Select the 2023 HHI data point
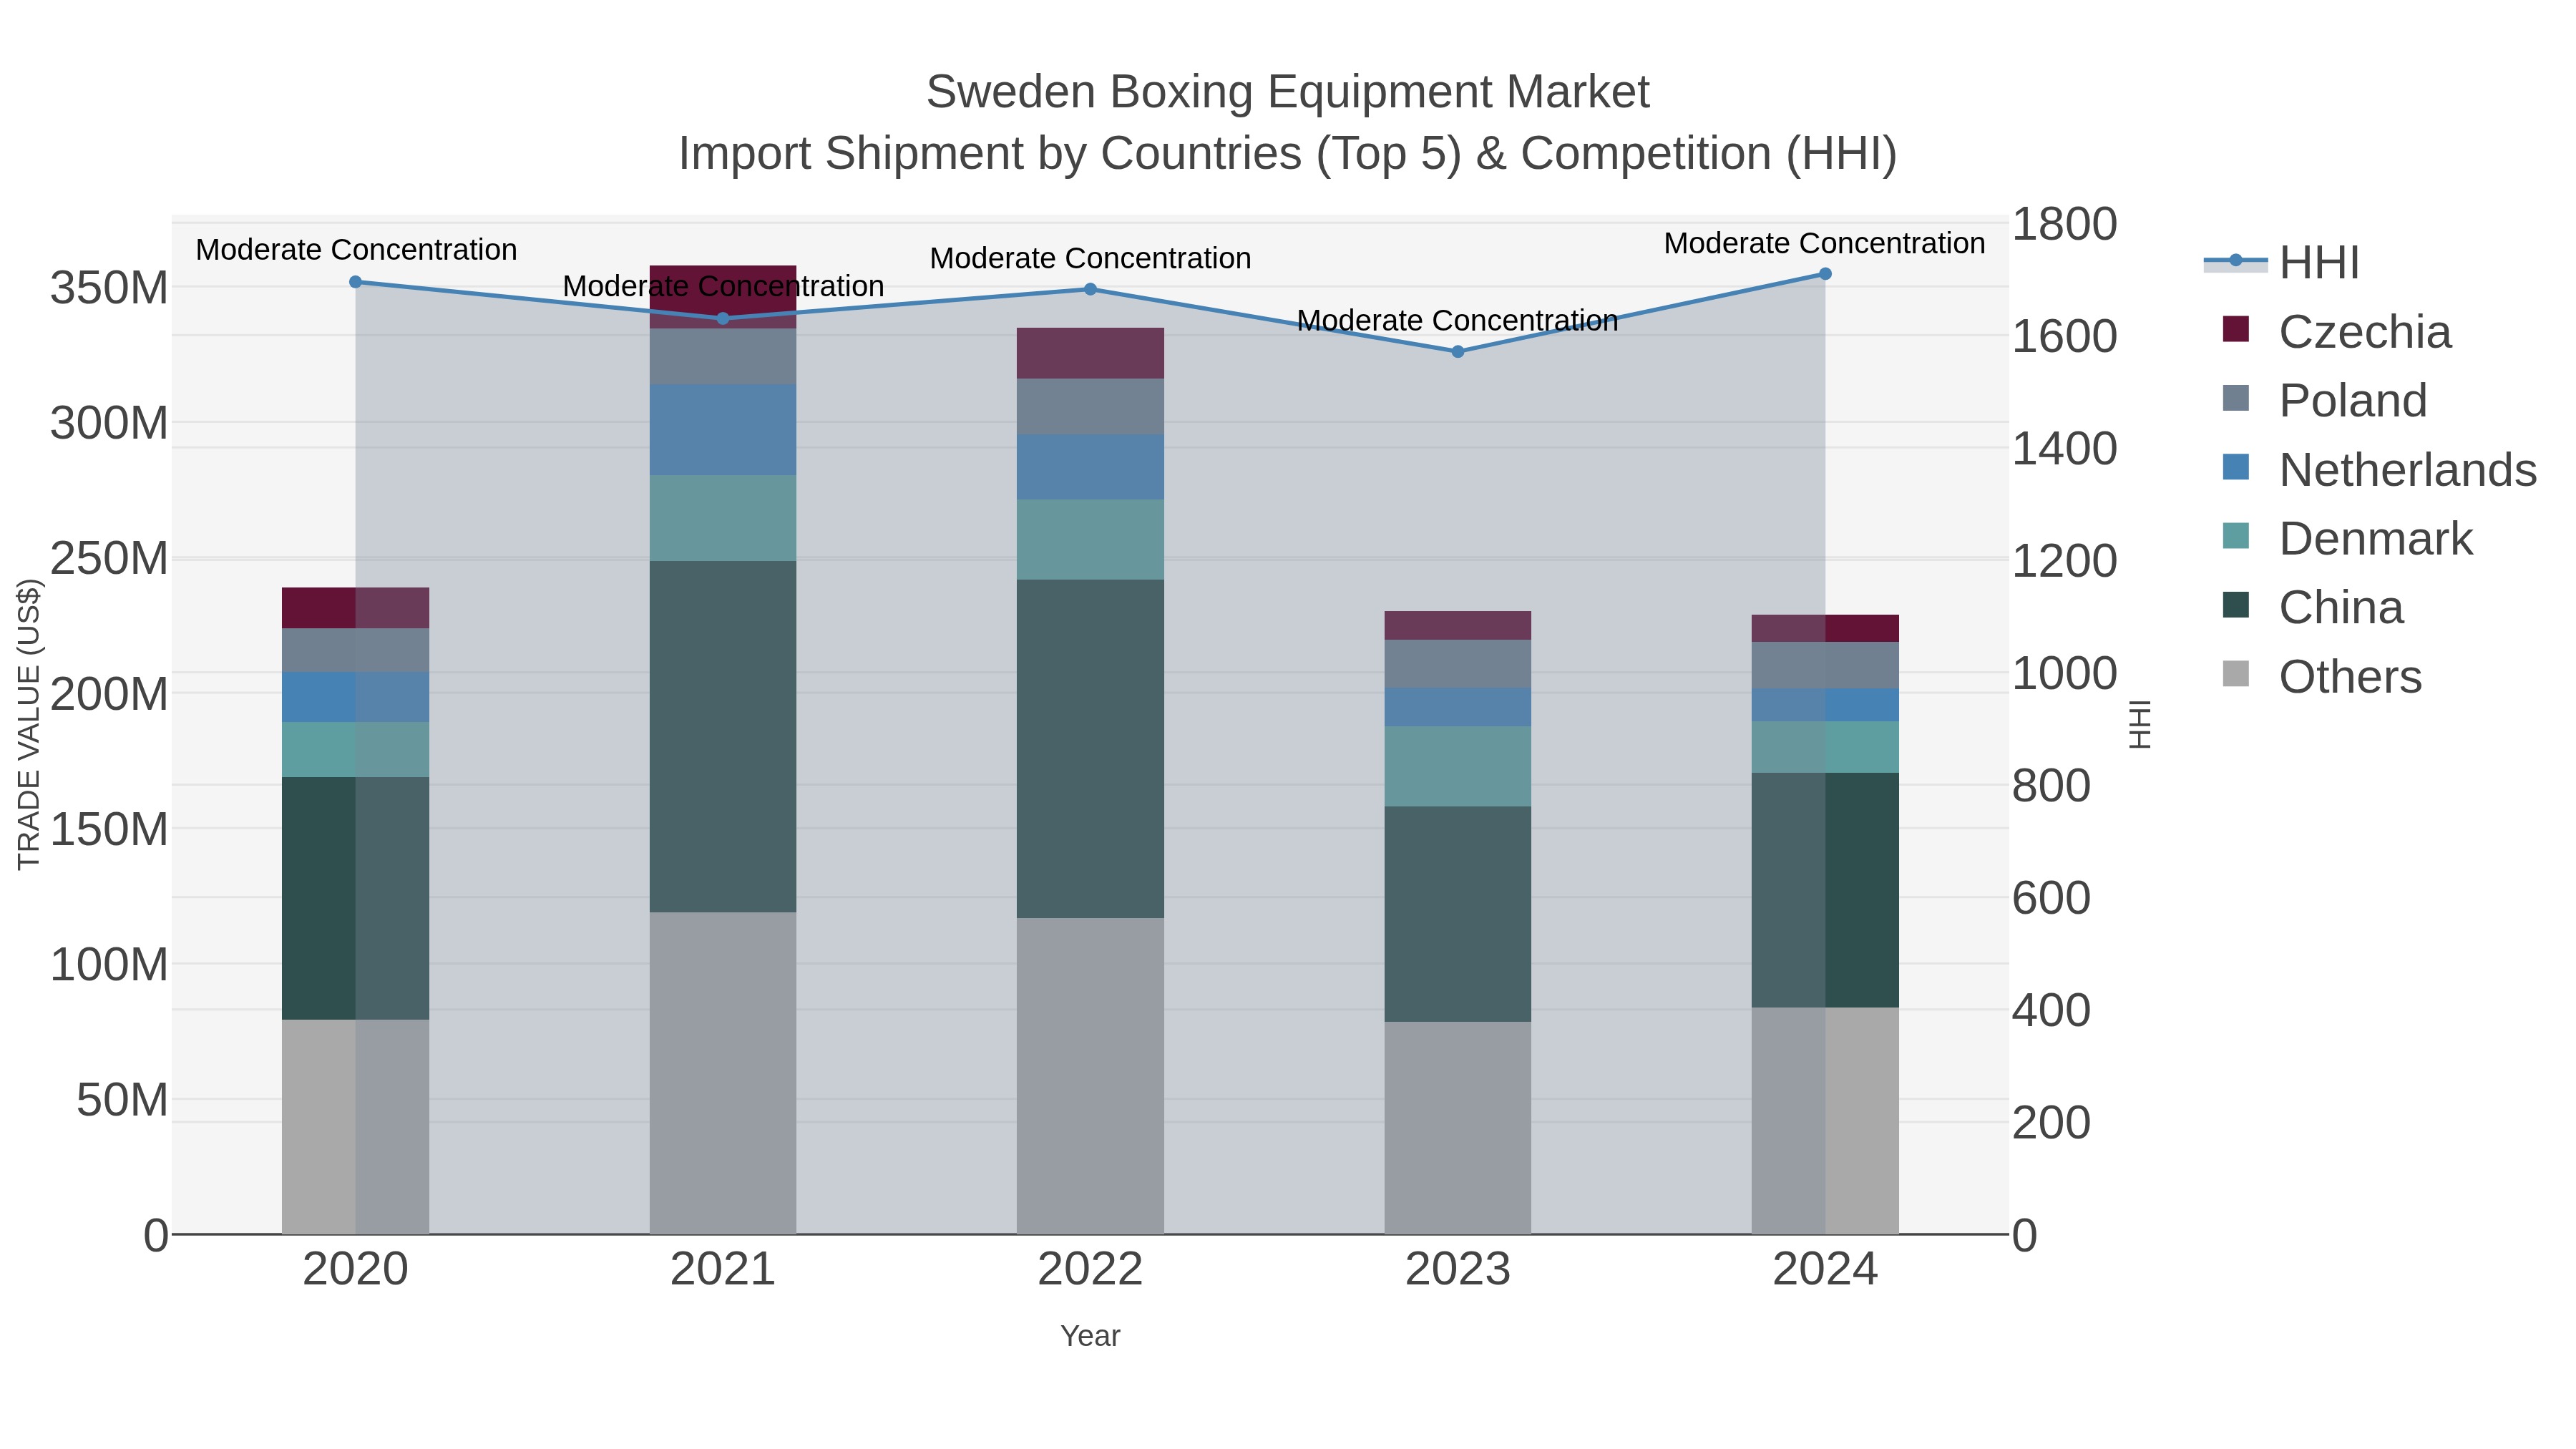 point(1457,352)
